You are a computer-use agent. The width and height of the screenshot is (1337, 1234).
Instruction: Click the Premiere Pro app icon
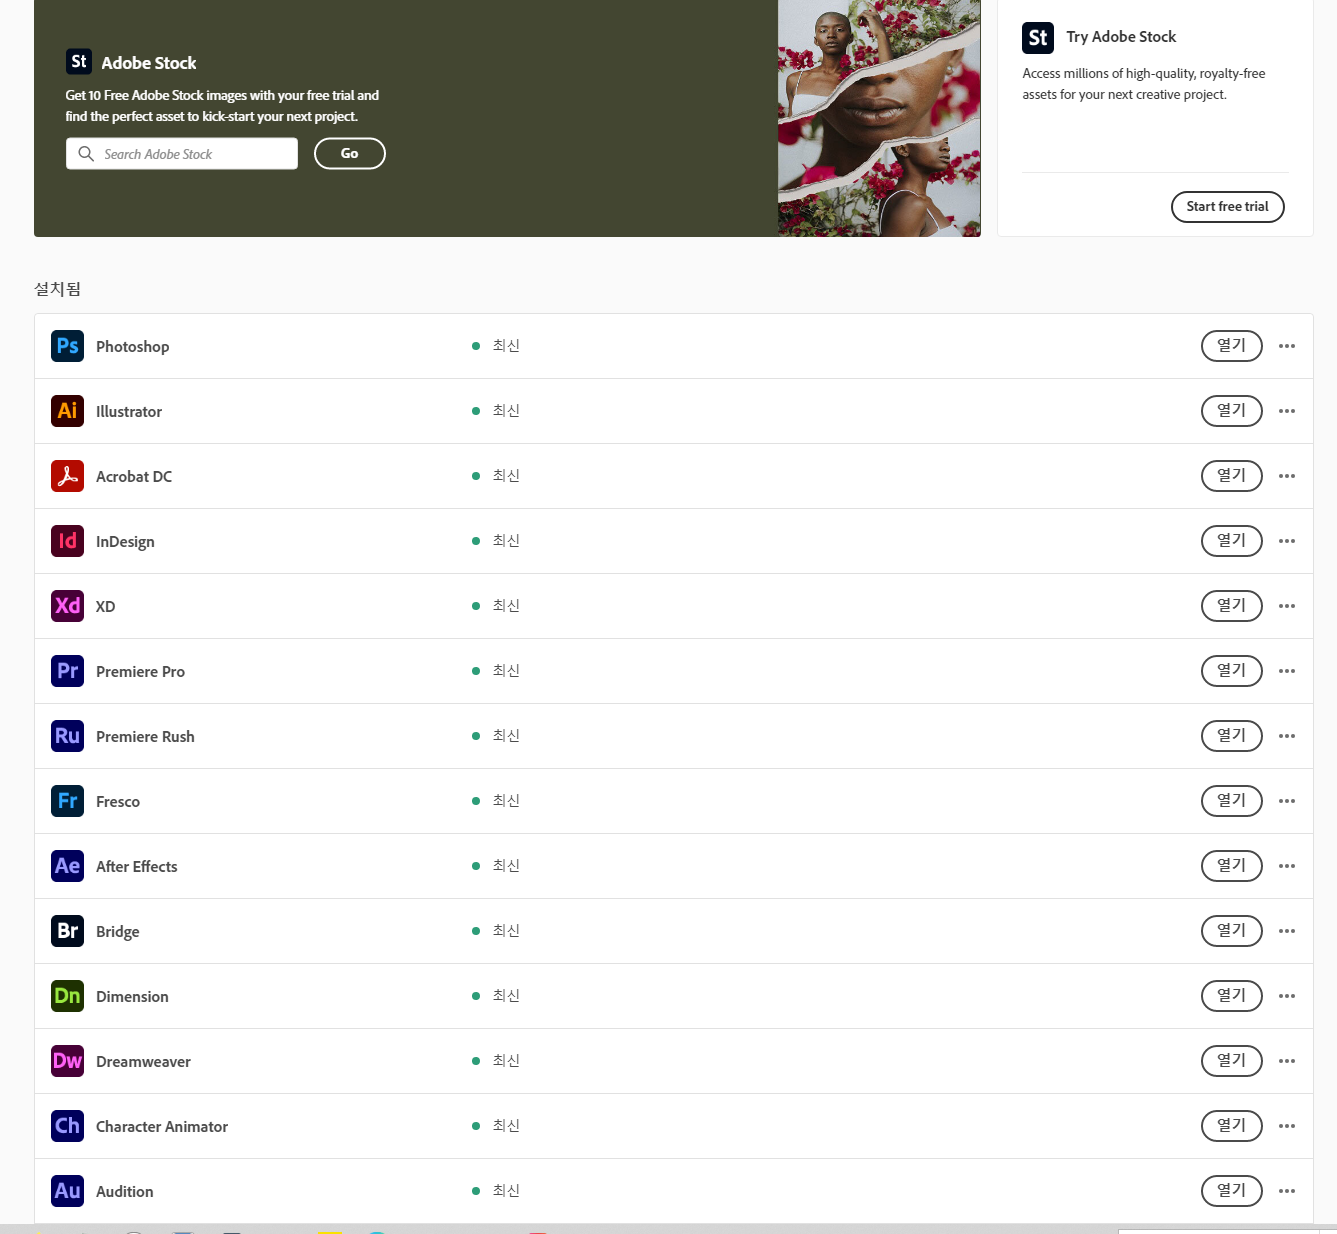pos(67,671)
